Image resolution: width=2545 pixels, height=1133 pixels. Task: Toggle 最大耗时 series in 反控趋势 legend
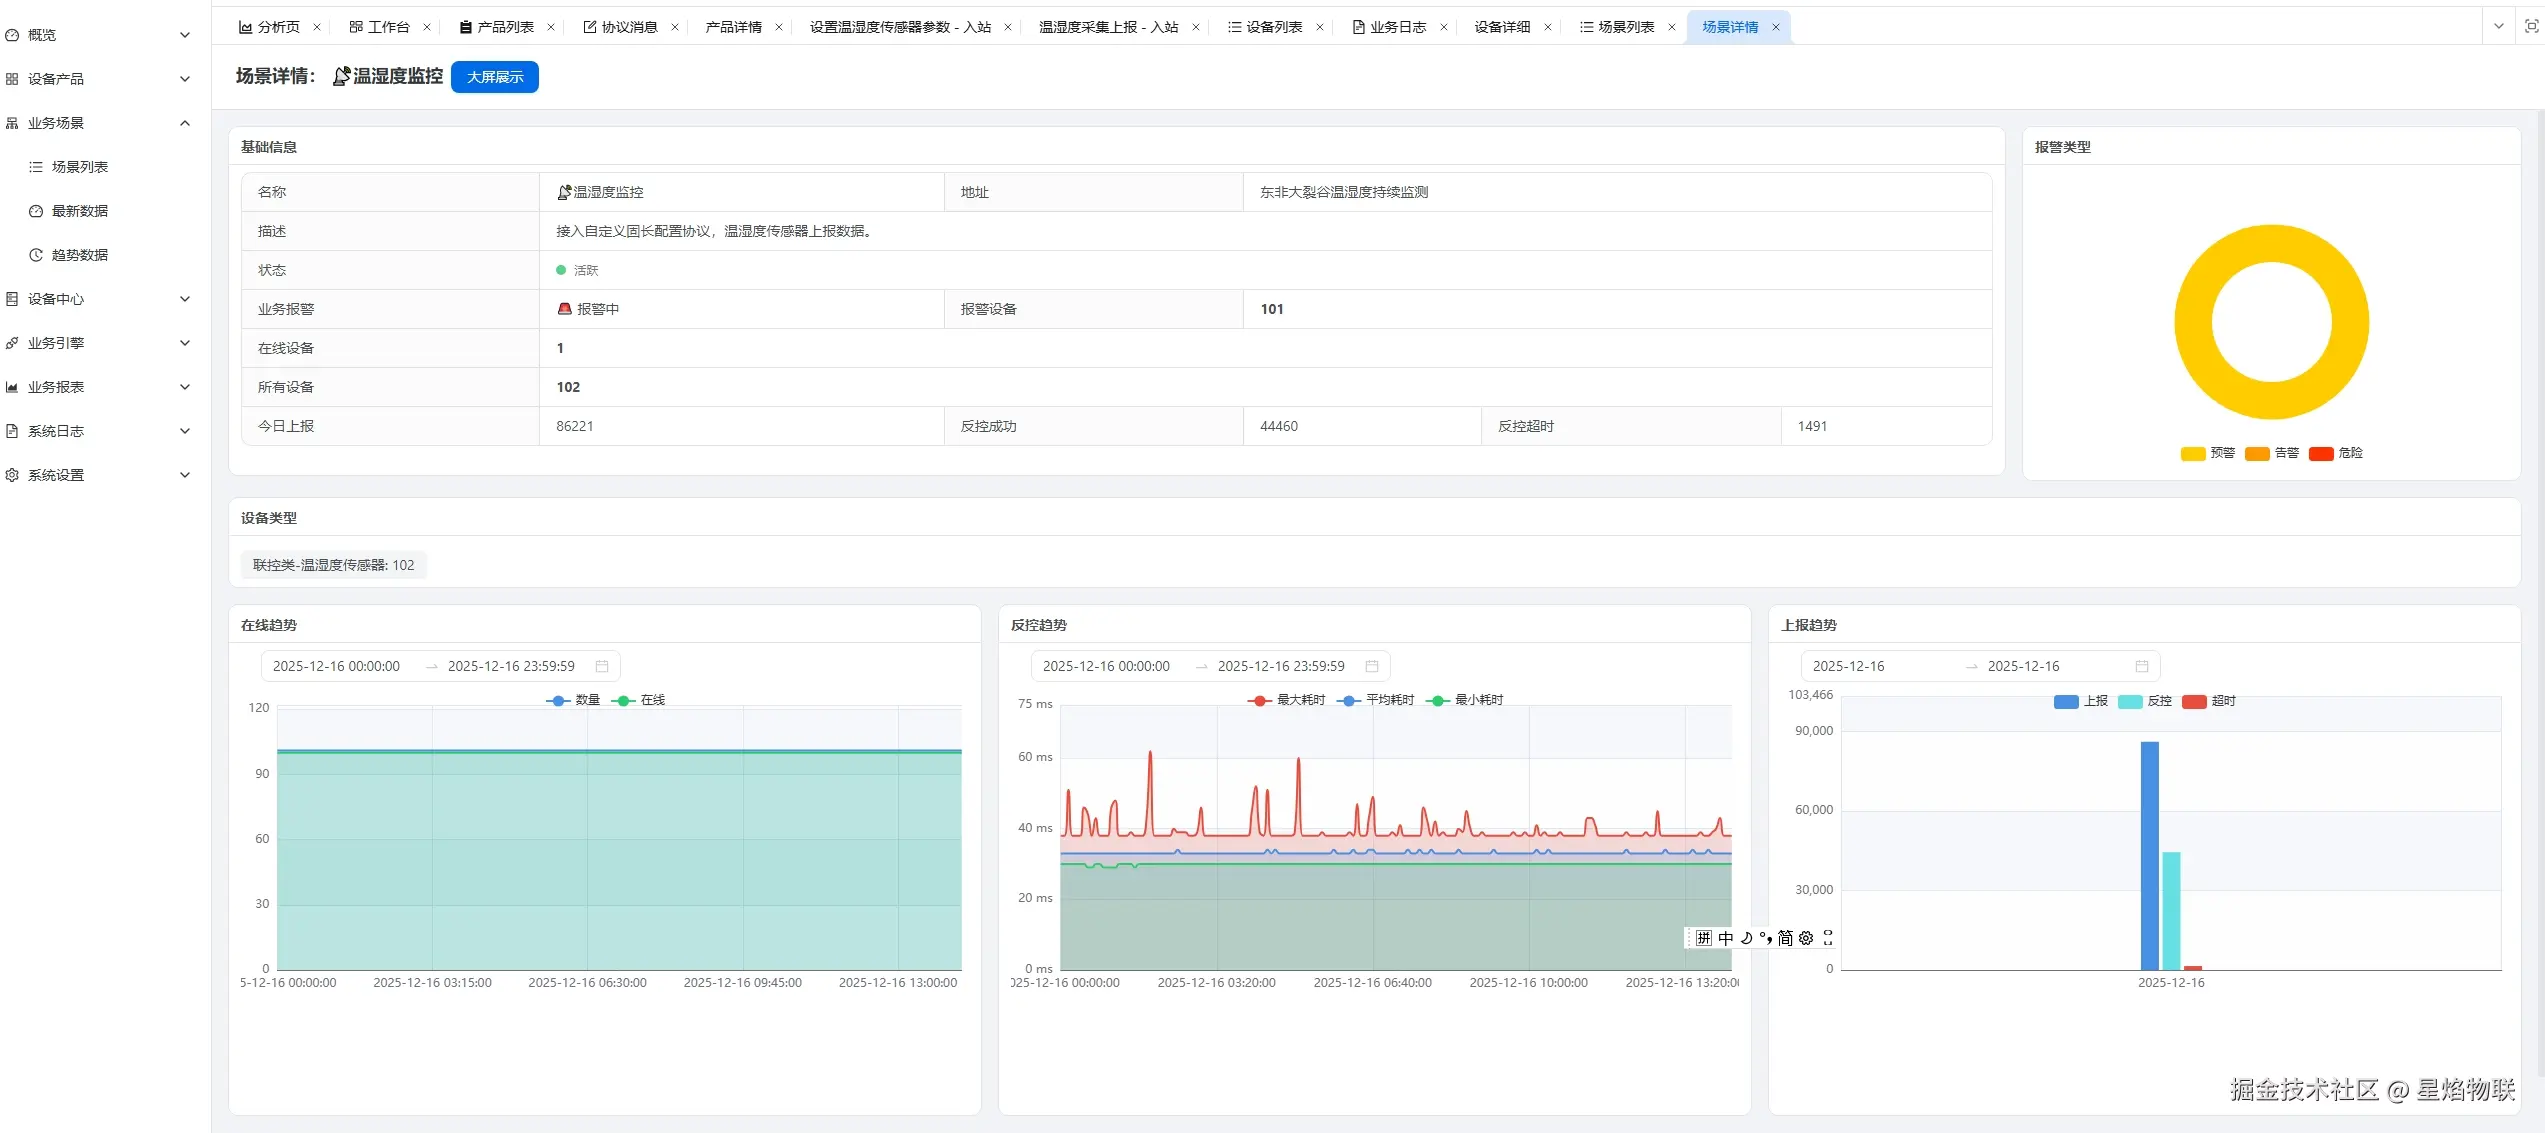coord(1288,700)
